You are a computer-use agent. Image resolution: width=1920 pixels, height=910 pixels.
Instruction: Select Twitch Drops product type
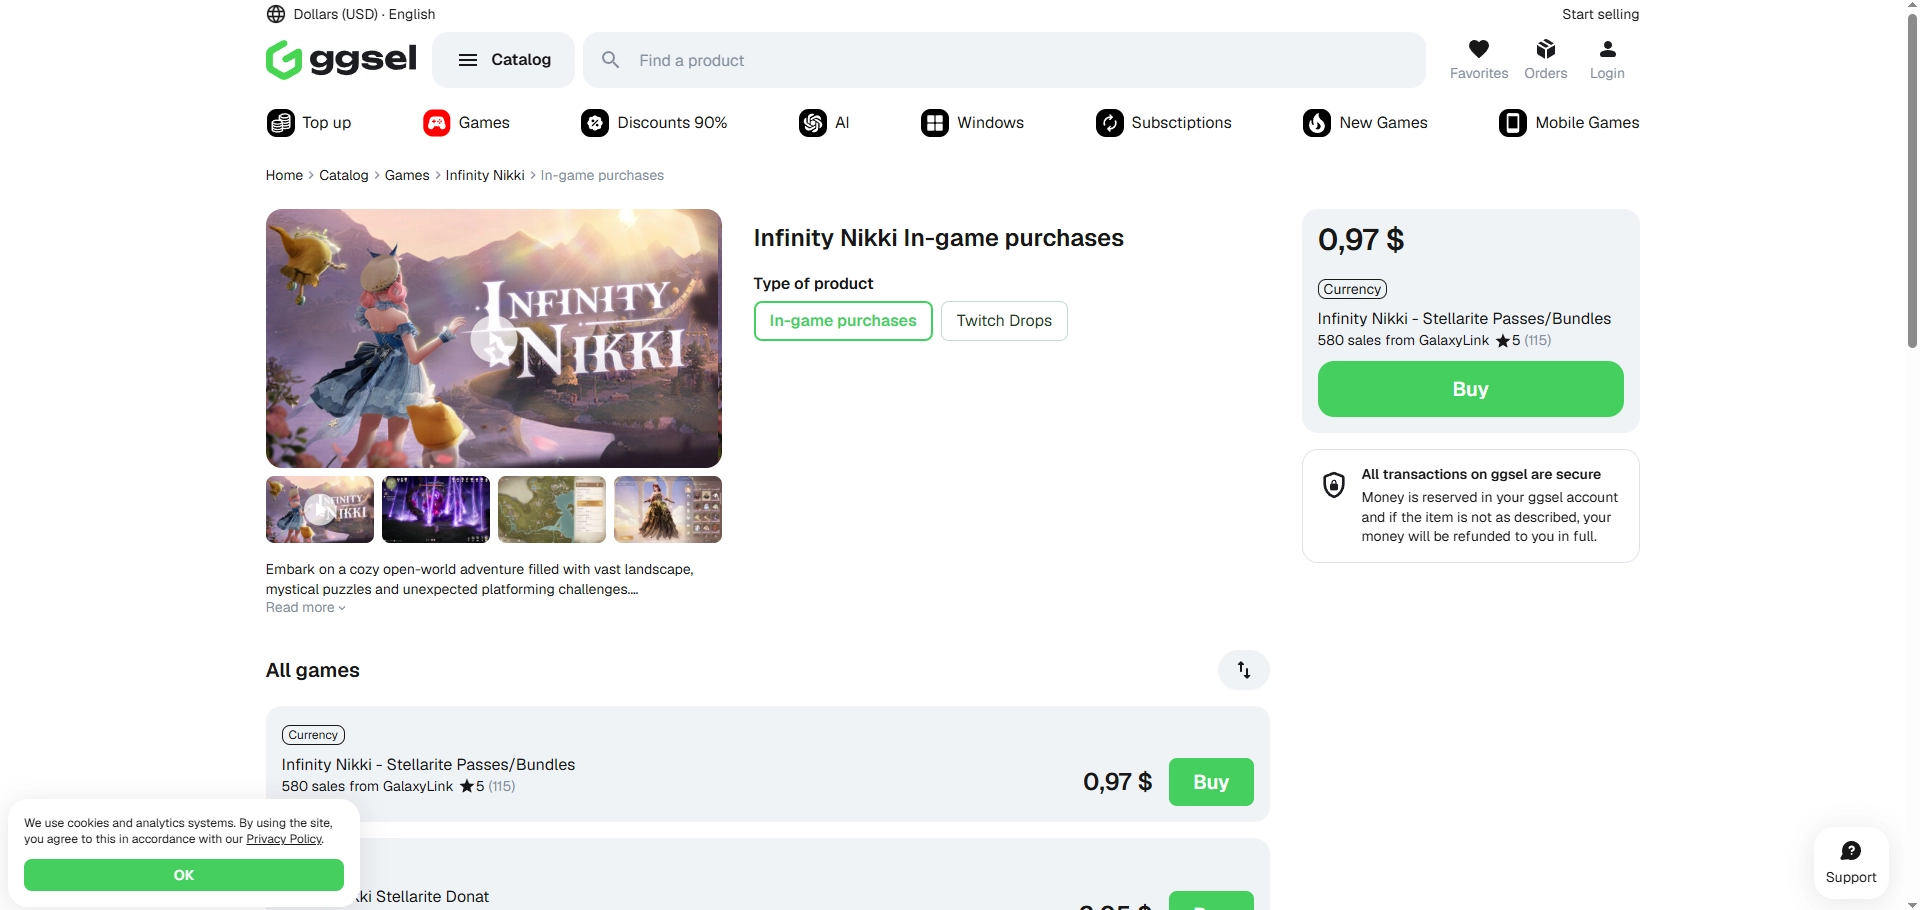[x=1004, y=321]
